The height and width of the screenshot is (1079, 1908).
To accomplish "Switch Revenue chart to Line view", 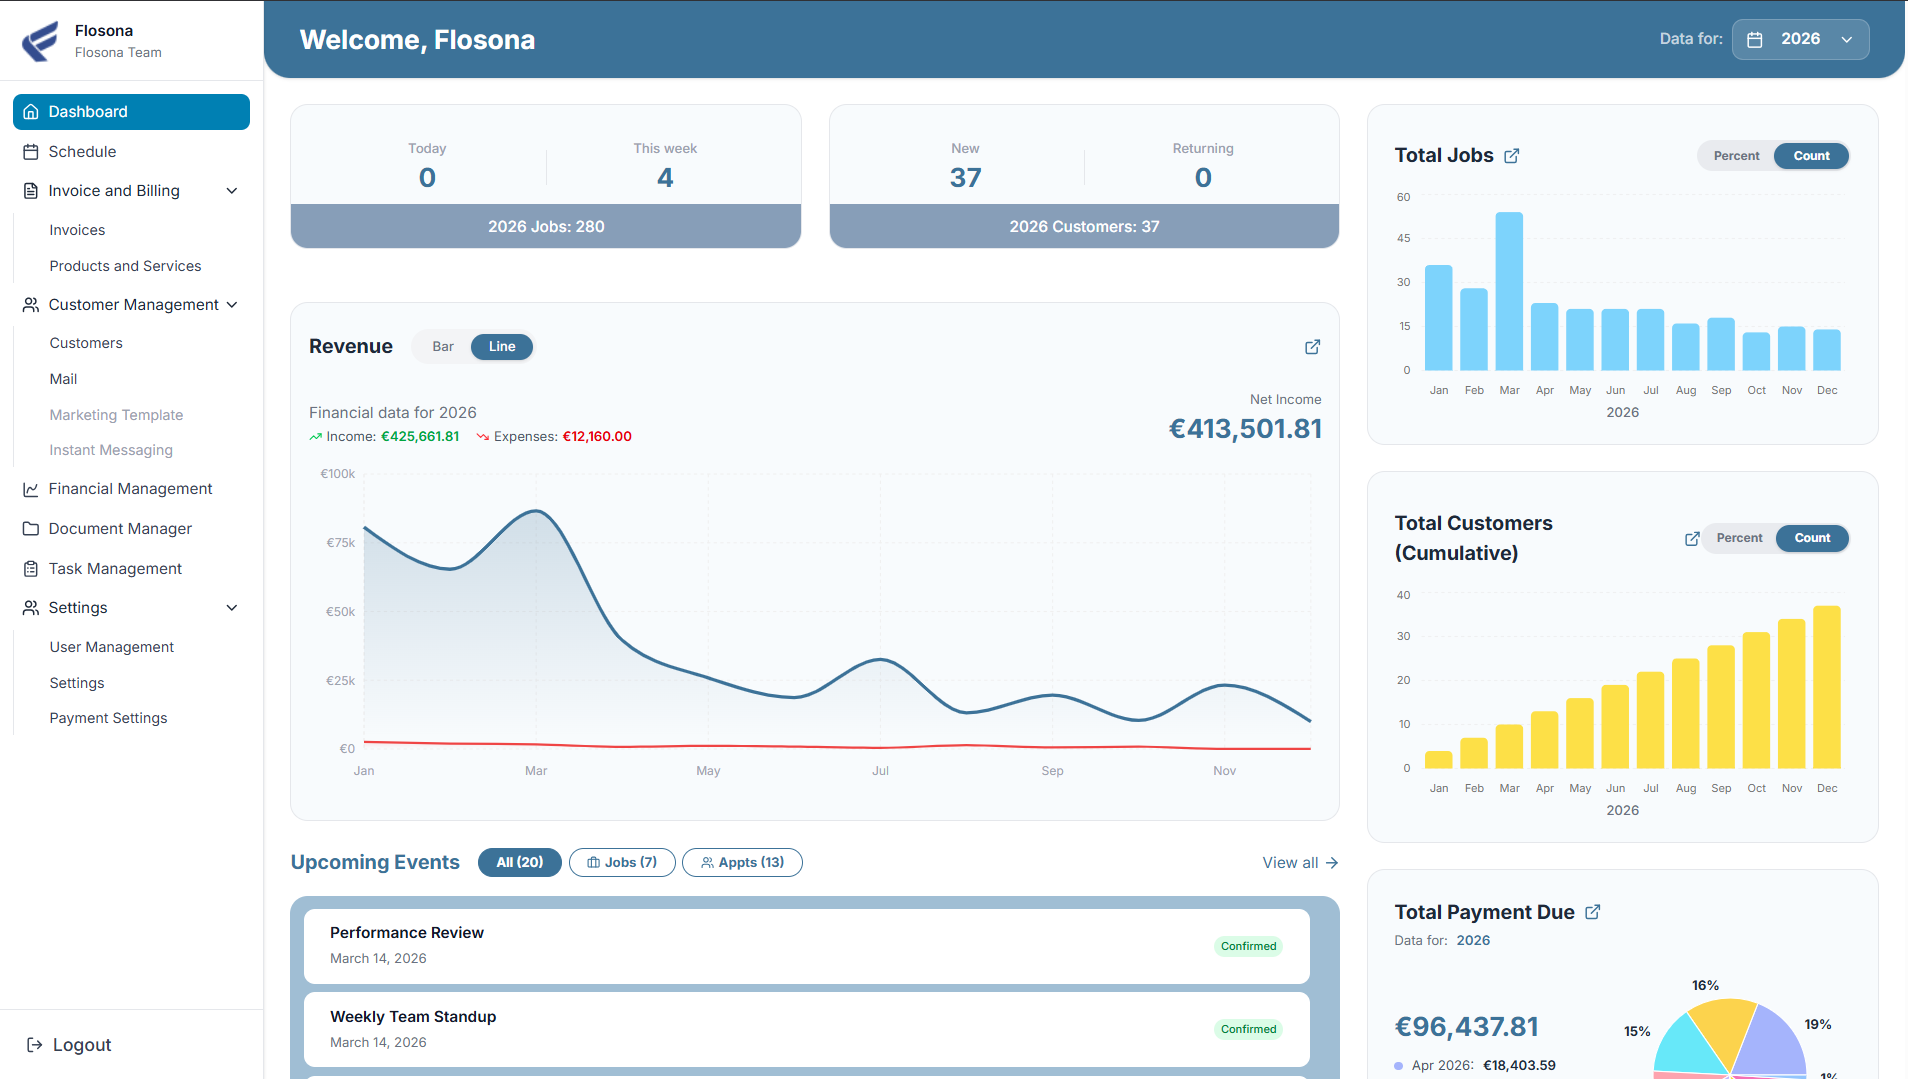I will (x=502, y=347).
